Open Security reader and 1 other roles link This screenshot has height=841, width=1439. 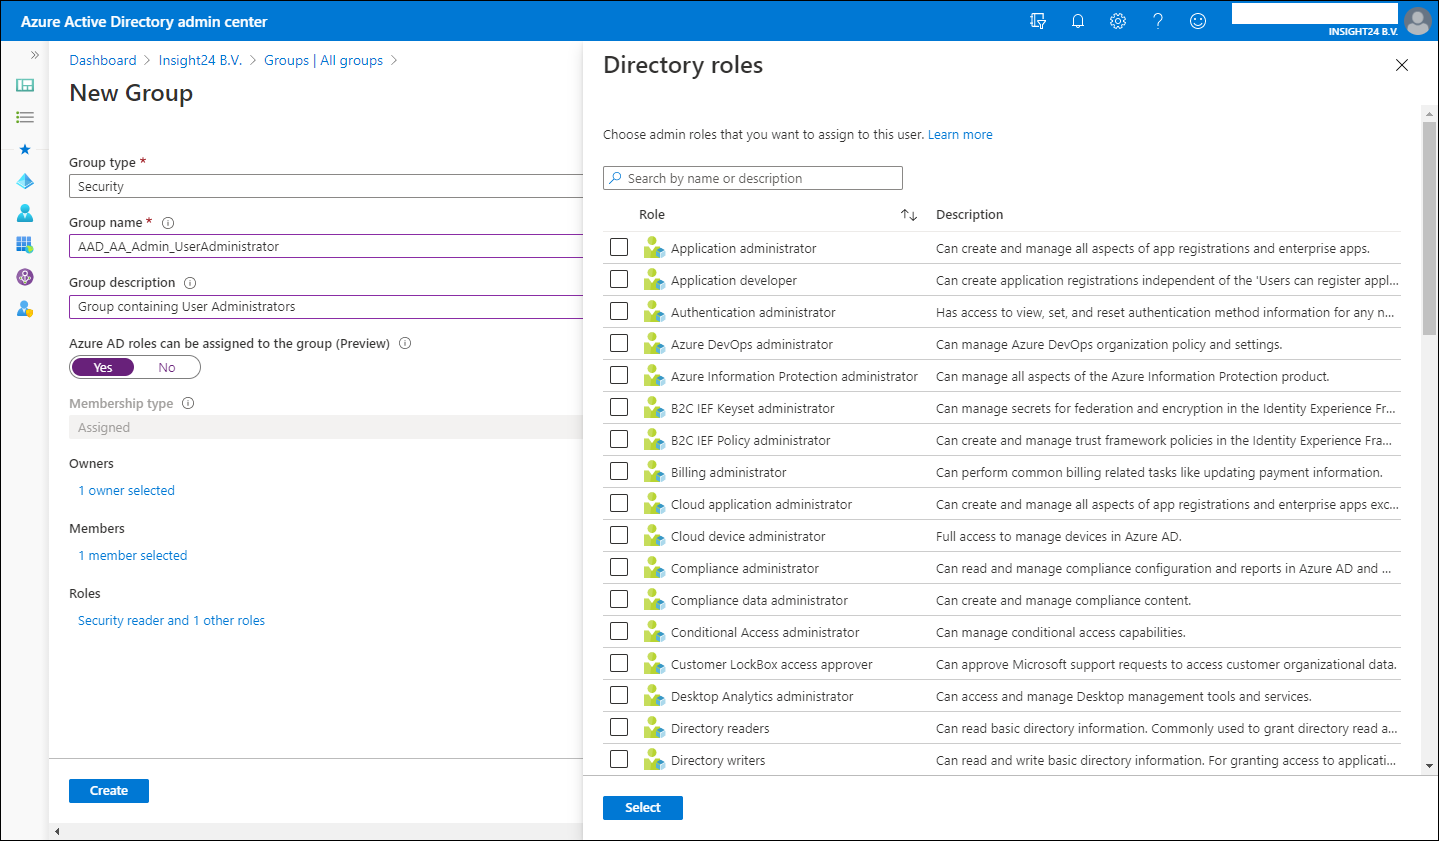point(171,621)
